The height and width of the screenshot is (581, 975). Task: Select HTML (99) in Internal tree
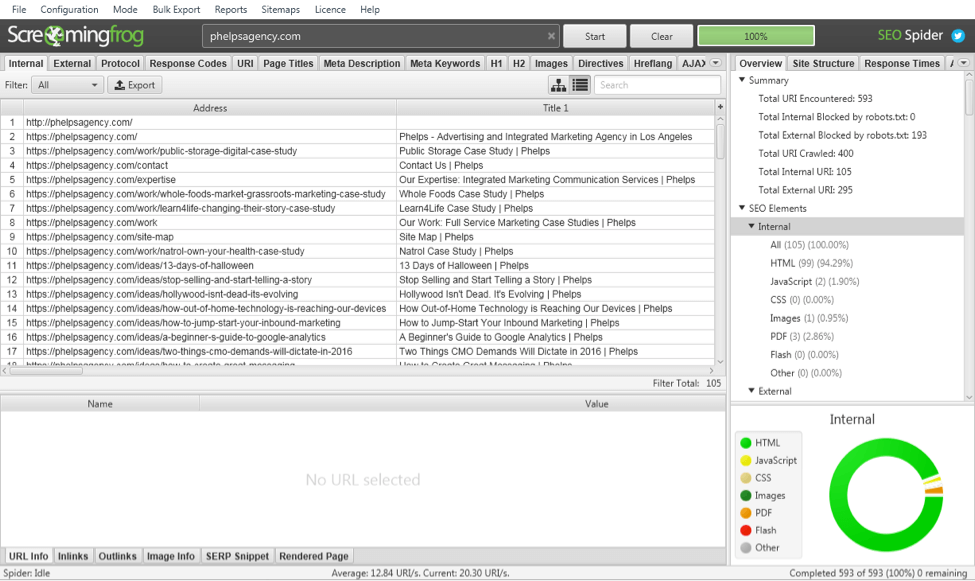[811, 263]
